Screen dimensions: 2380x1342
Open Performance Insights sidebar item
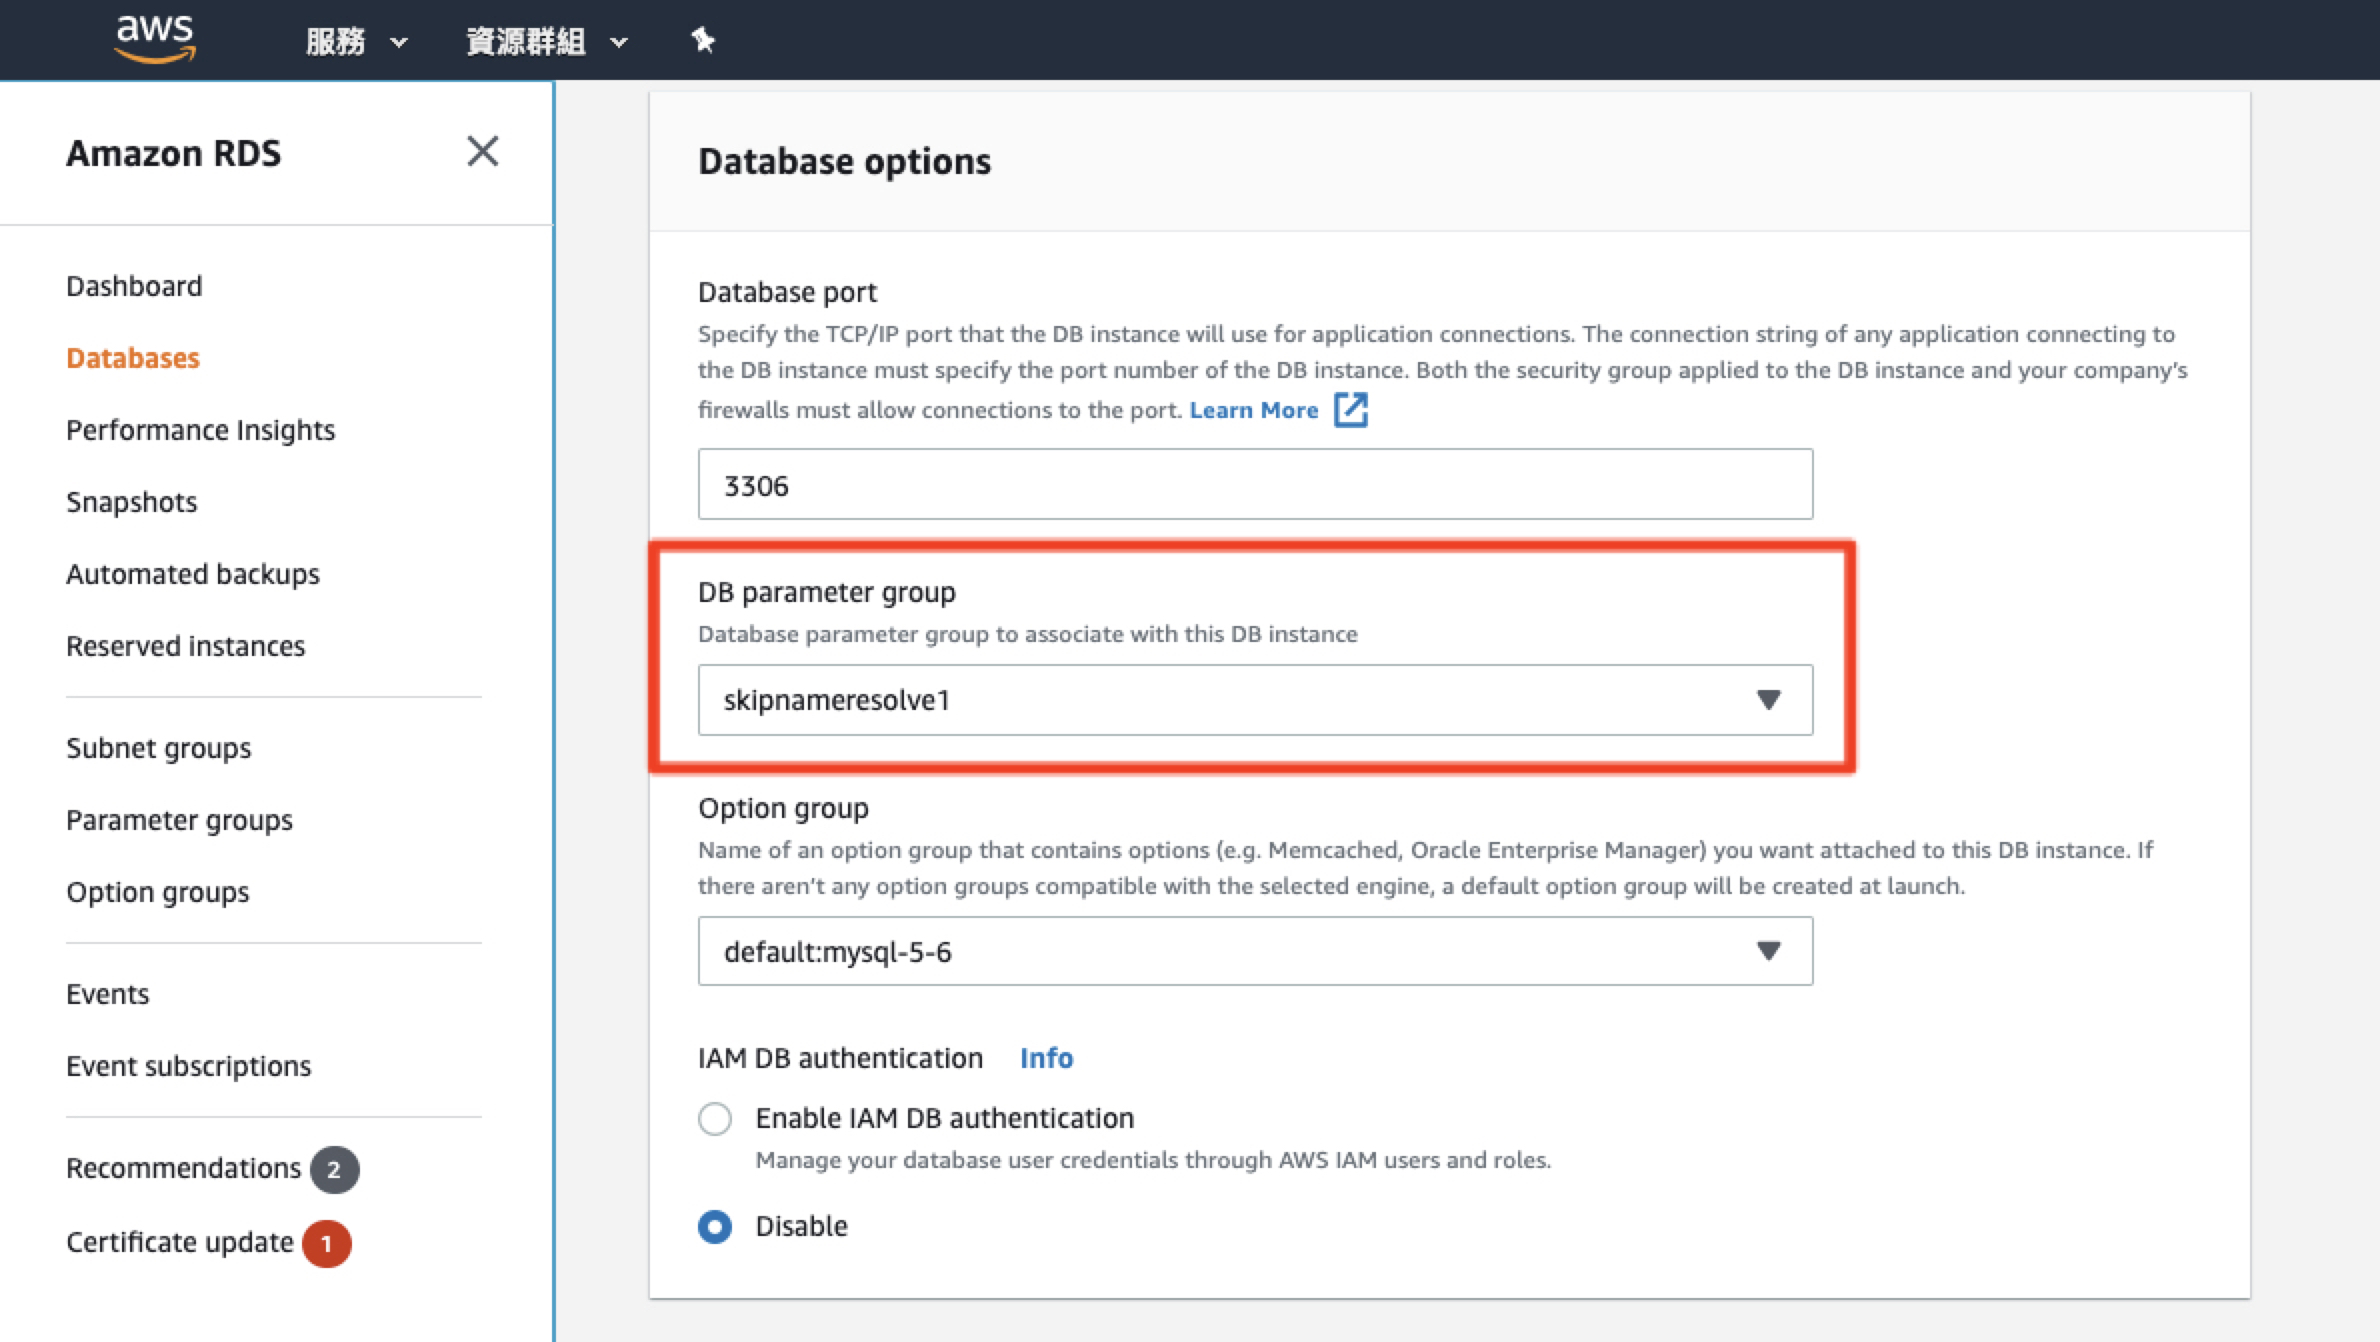(200, 430)
